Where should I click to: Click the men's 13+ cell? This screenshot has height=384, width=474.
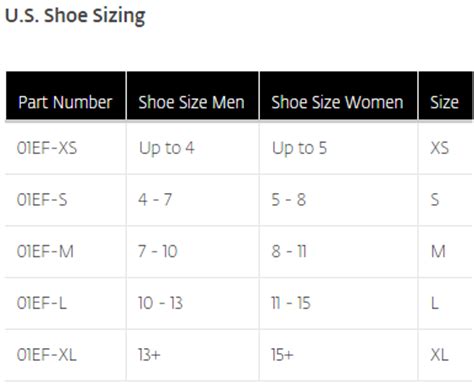[x=193, y=355]
